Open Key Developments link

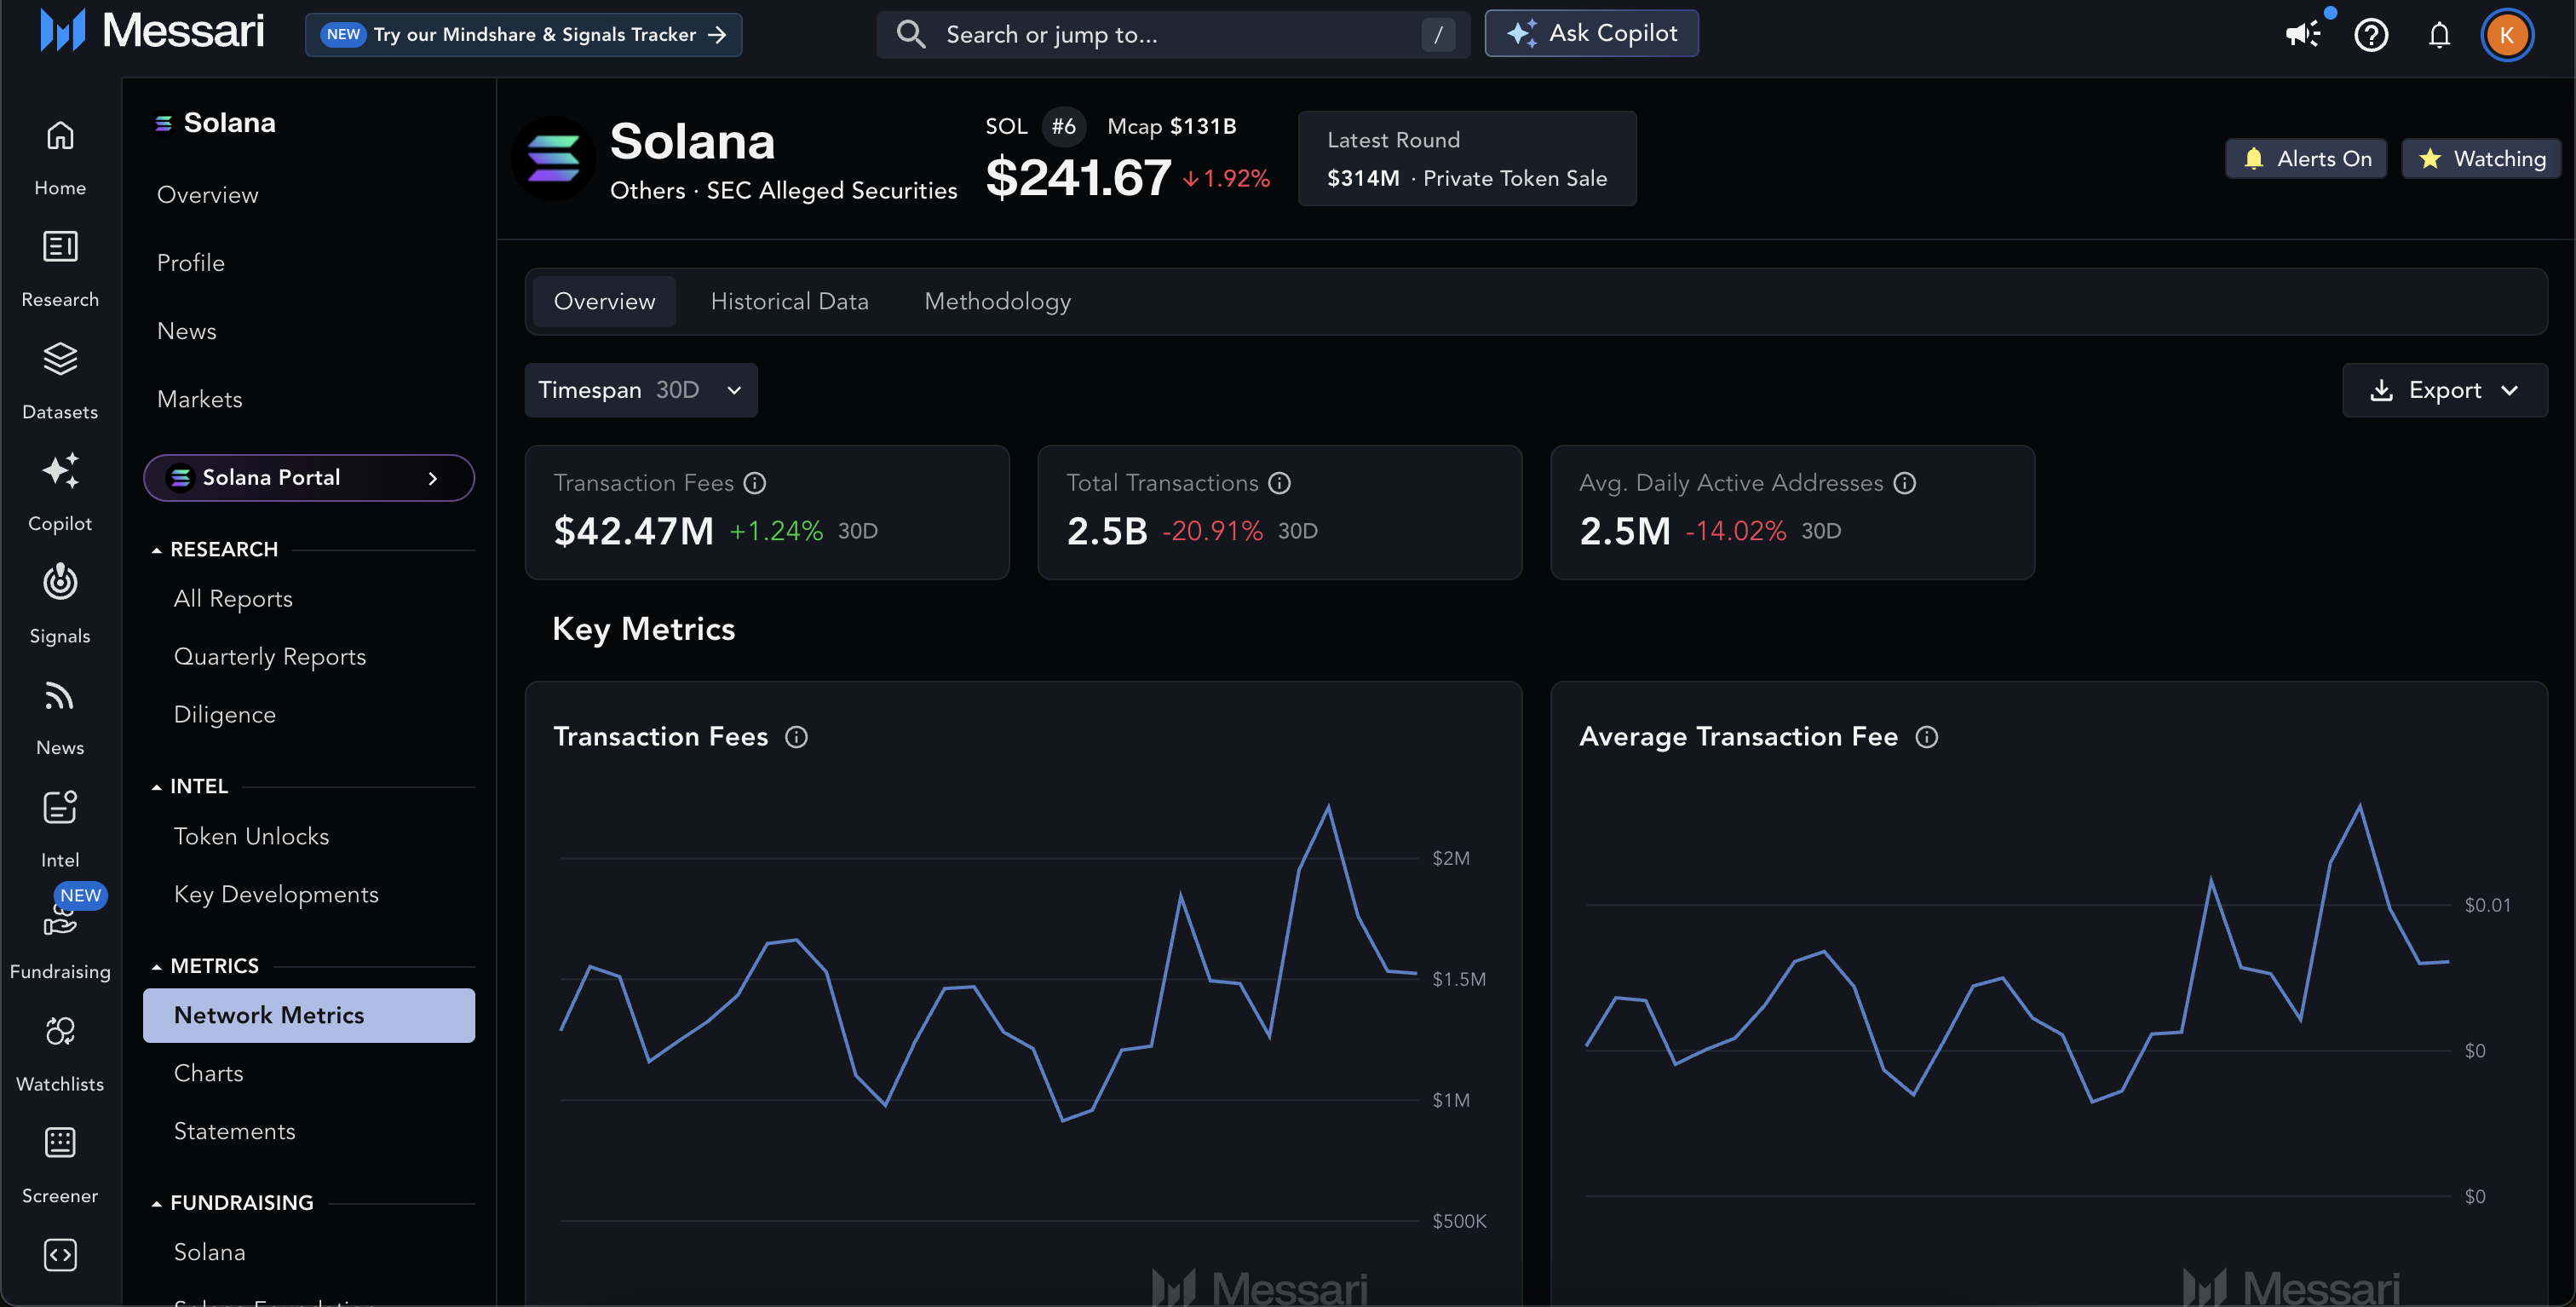[276, 894]
